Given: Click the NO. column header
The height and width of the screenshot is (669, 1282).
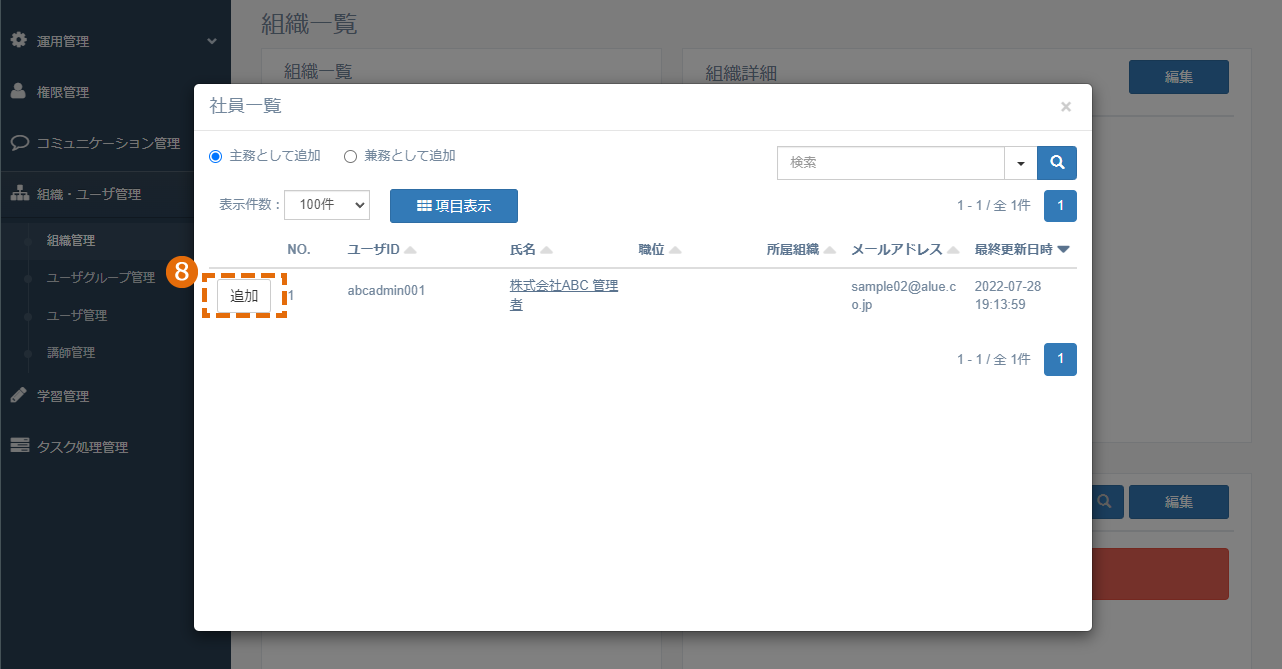Looking at the screenshot, I should pos(299,250).
